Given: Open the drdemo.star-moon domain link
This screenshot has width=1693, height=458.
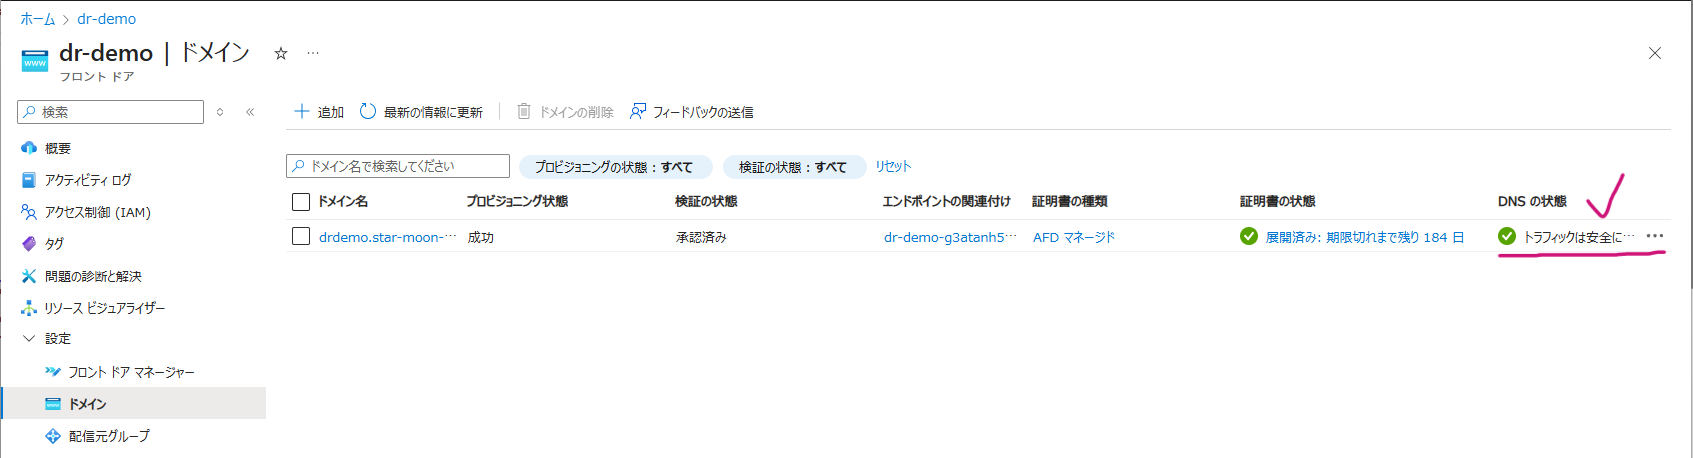Looking at the screenshot, I should pos(387,237).
